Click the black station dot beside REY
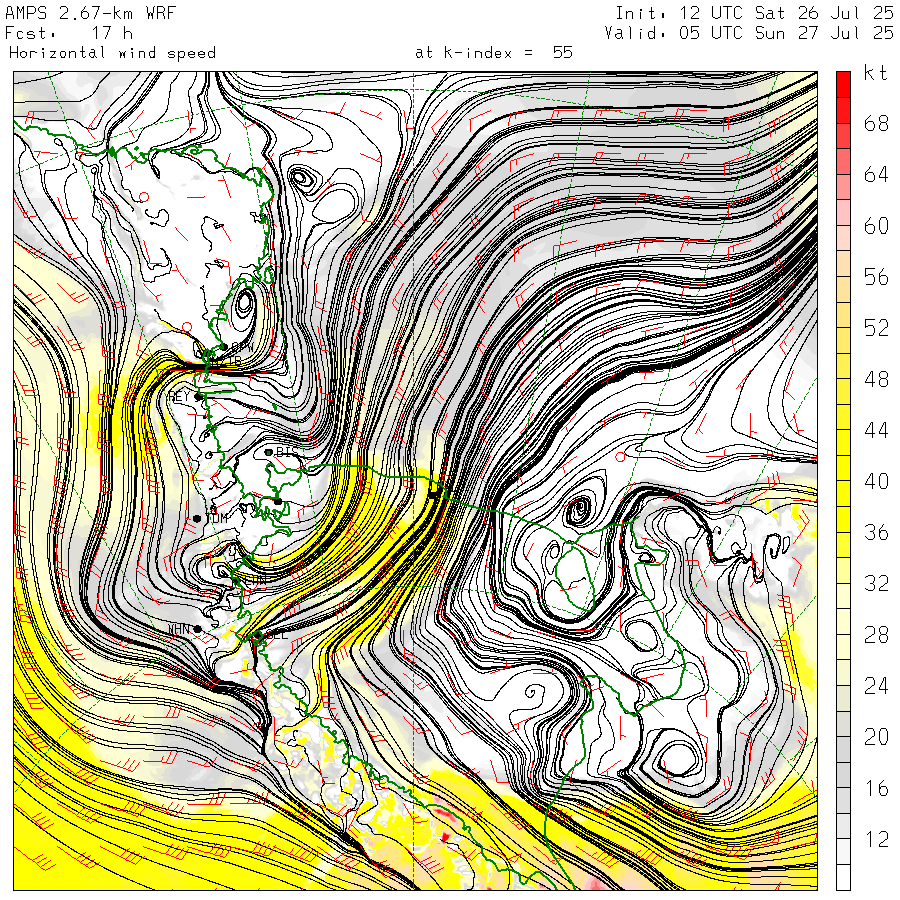The height and width of the screenshot is (900, 900). pyautogui.click(x=198, y=397)
